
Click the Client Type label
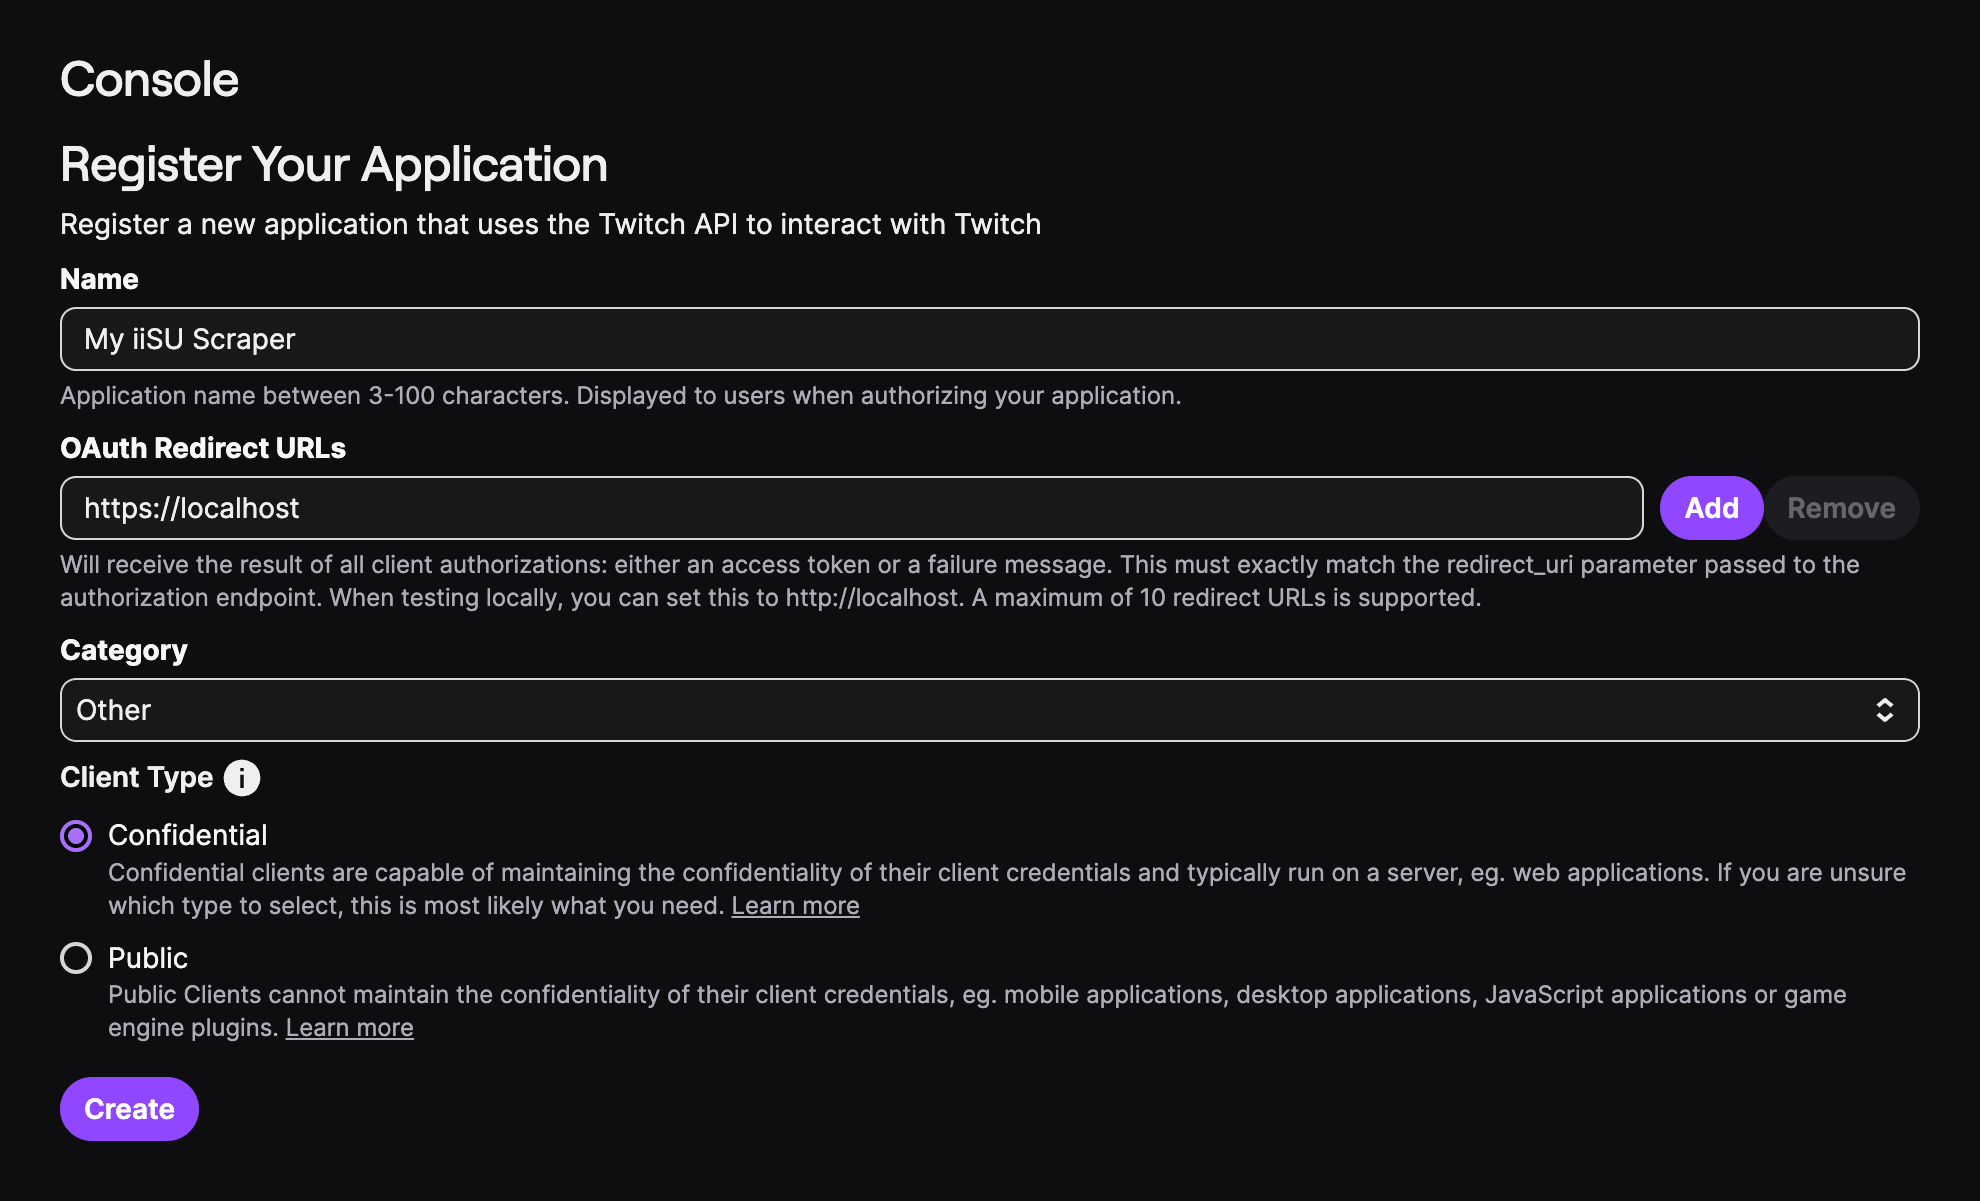[x=136, y=777]
